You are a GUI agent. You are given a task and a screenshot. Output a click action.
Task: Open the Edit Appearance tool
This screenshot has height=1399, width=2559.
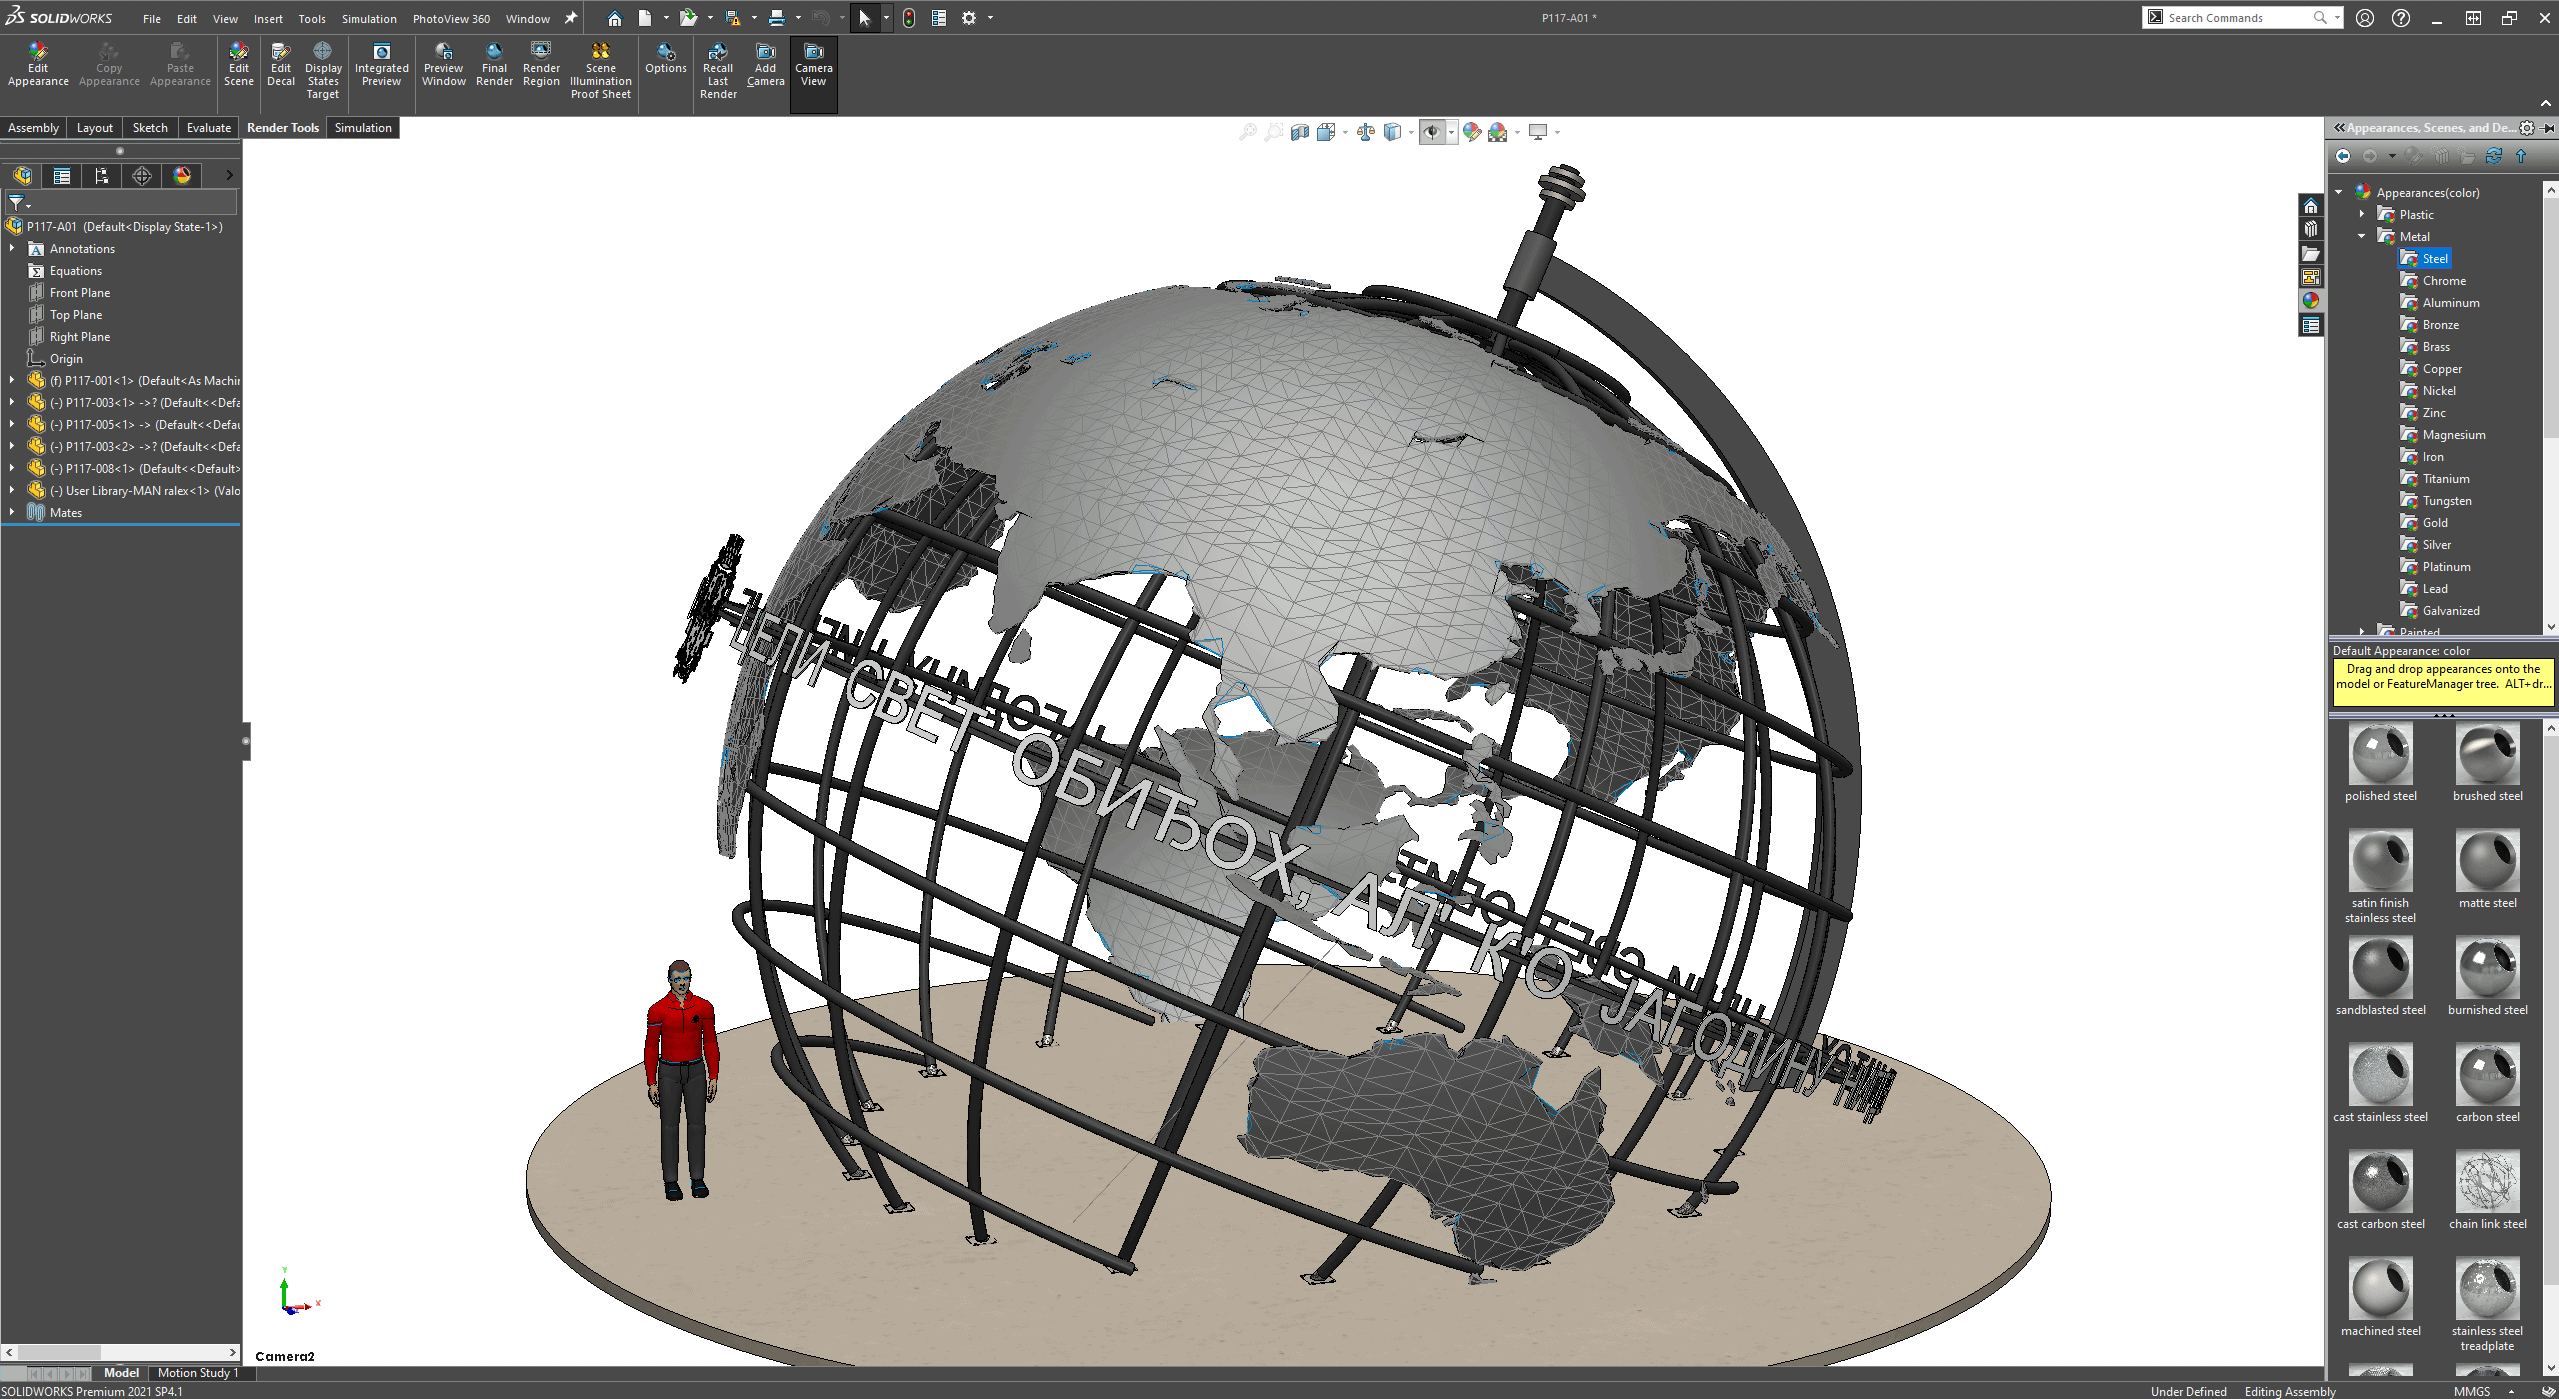38,65
